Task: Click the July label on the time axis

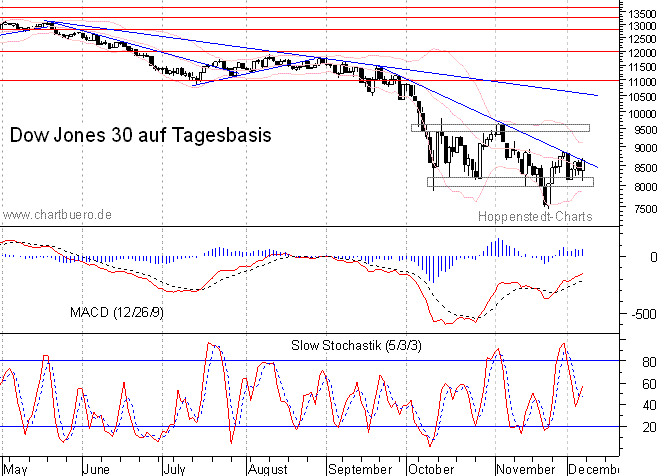Action: pos(174,469)
